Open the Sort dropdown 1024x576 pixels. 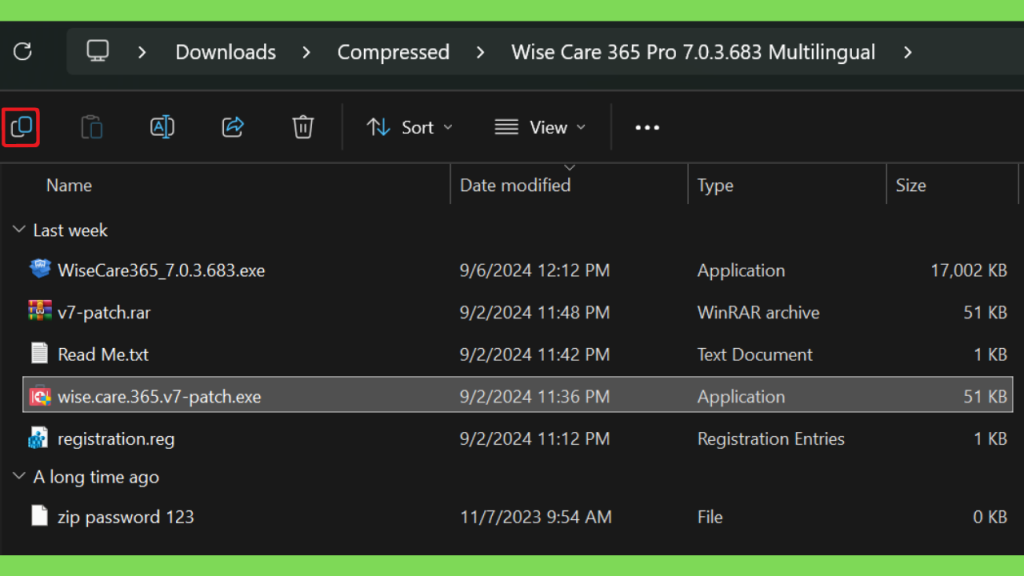409,127
